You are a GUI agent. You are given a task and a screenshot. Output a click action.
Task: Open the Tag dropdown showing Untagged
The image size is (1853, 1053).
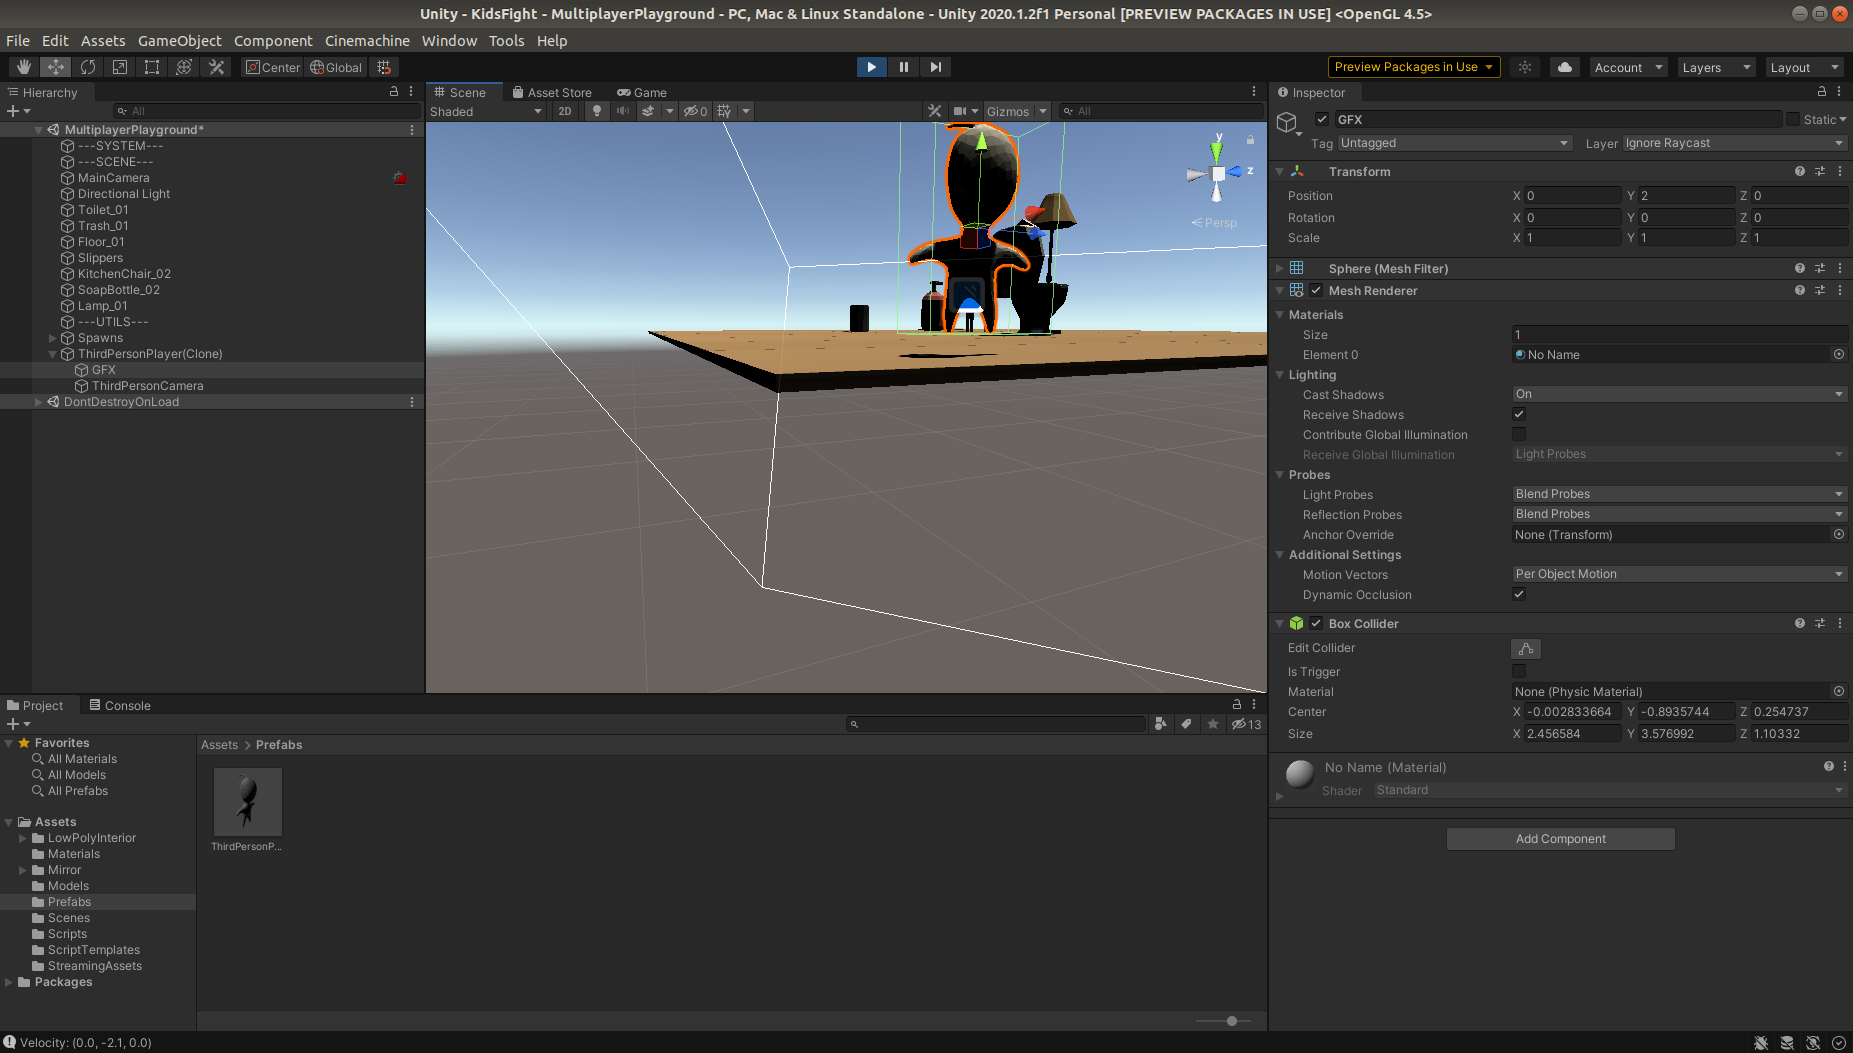click(1455, 143)
